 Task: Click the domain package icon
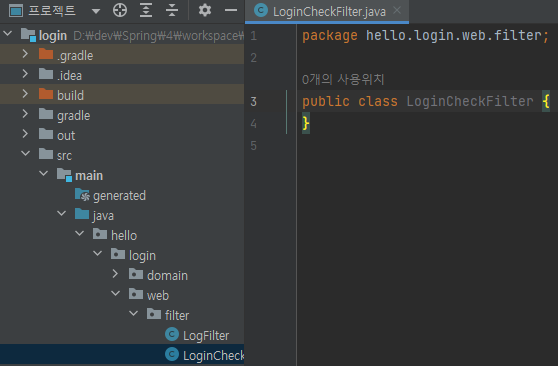tap(136, 274)
